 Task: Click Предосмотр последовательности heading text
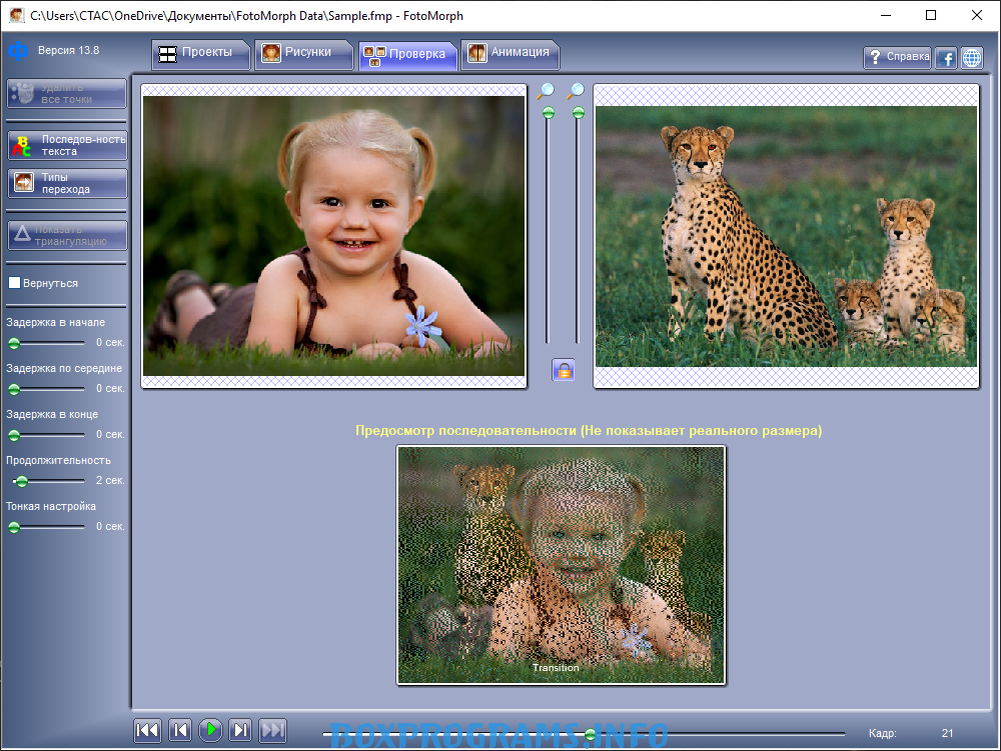[589, 431]
